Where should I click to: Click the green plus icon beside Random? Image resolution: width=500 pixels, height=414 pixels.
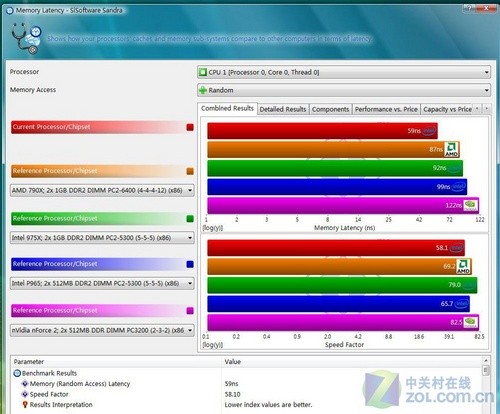point(202,90)
